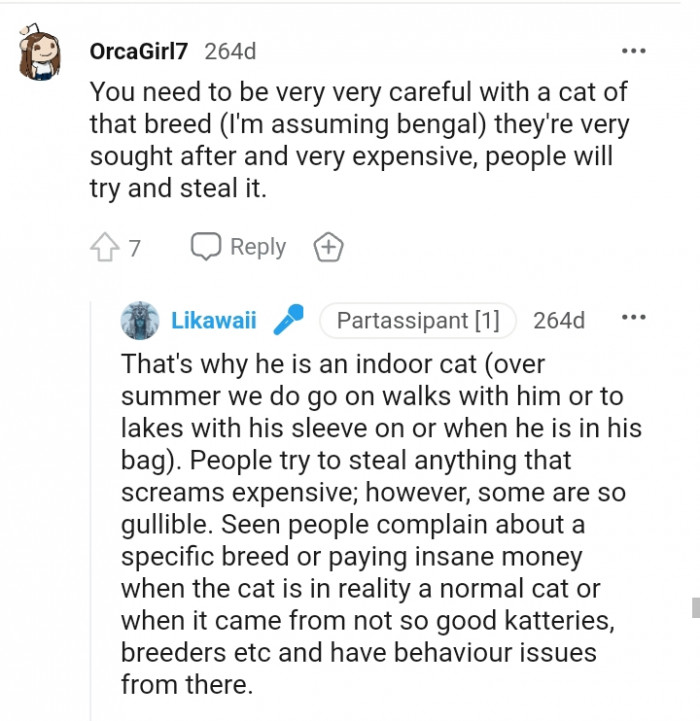Click the scrollbar handle on the right edge

pos(695,607)
